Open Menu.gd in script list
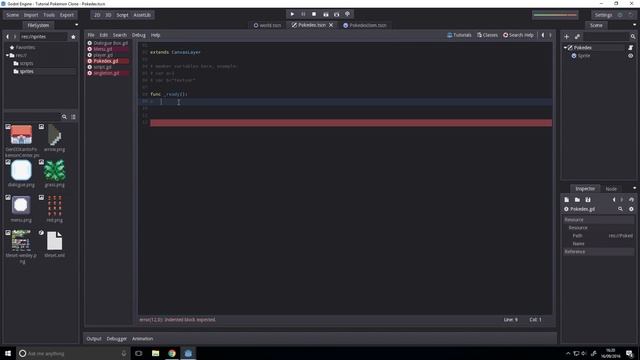The height and width of the screenshot is (360, 640). (102, 49)
